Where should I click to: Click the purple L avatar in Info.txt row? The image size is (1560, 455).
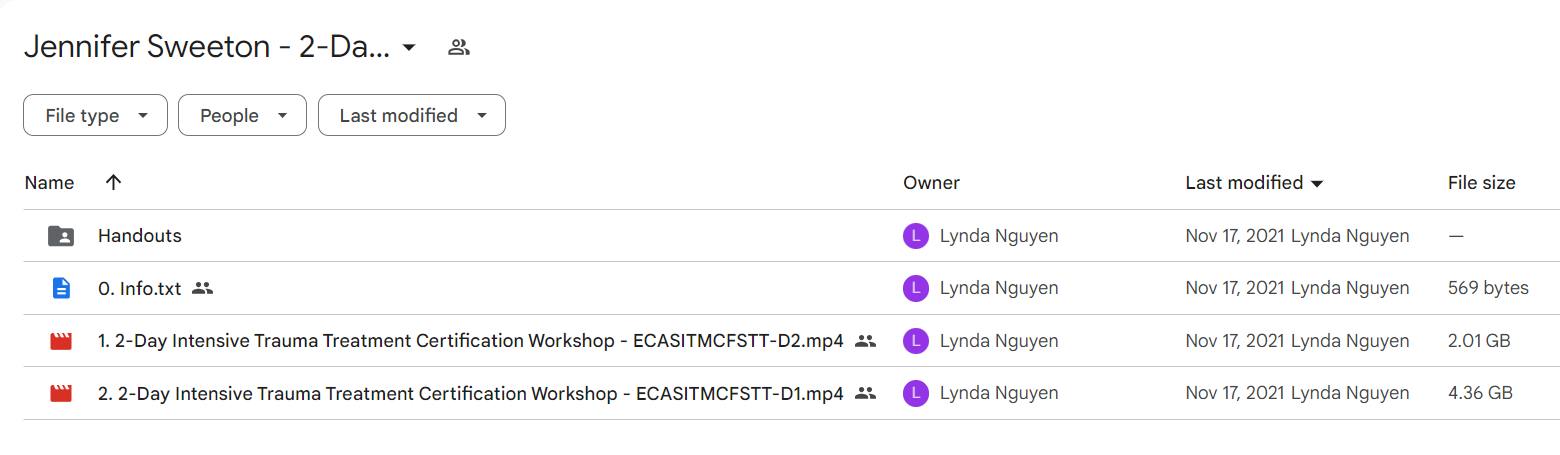tap(915, 288)
